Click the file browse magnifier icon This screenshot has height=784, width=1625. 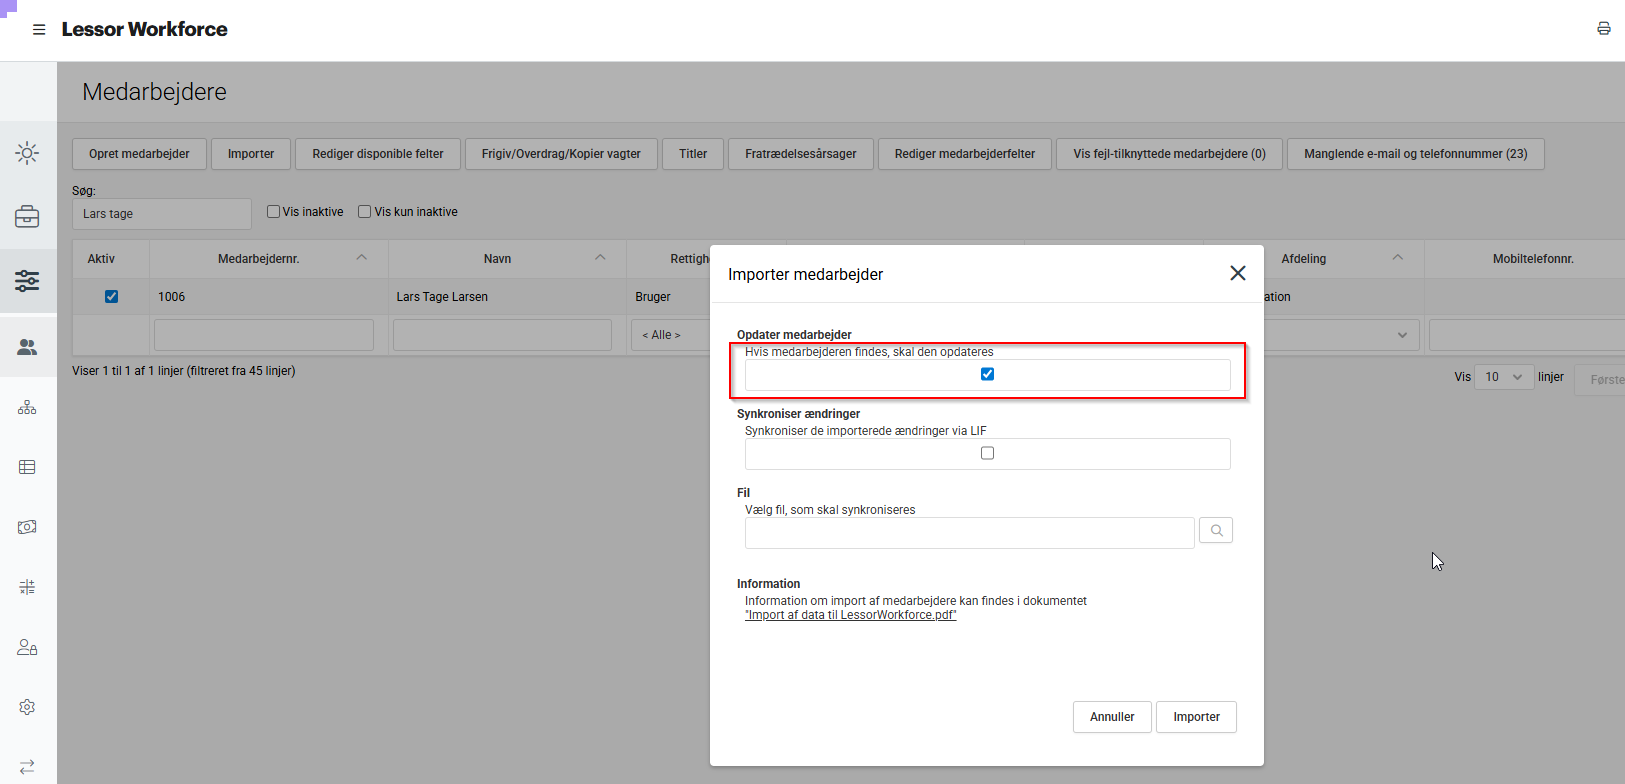point(1216,531)
